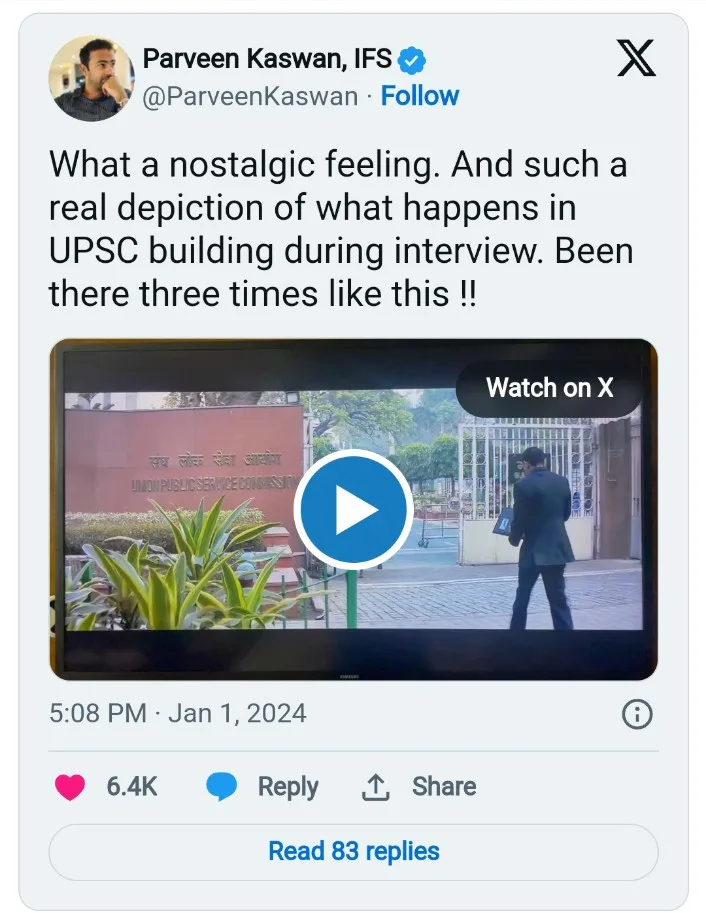706x913 pixels.
Task: Click the share arrow icon
Action: [x=375, y=787]
